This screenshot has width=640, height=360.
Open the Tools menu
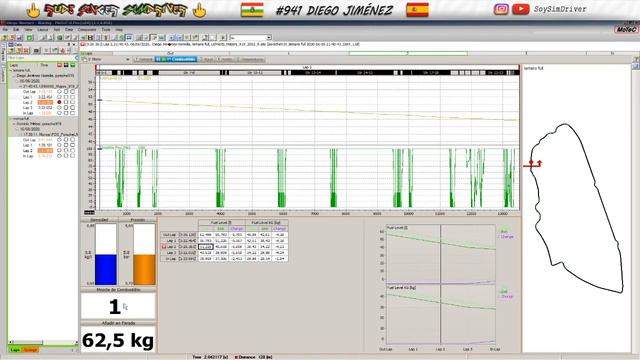tap(106, 30)
